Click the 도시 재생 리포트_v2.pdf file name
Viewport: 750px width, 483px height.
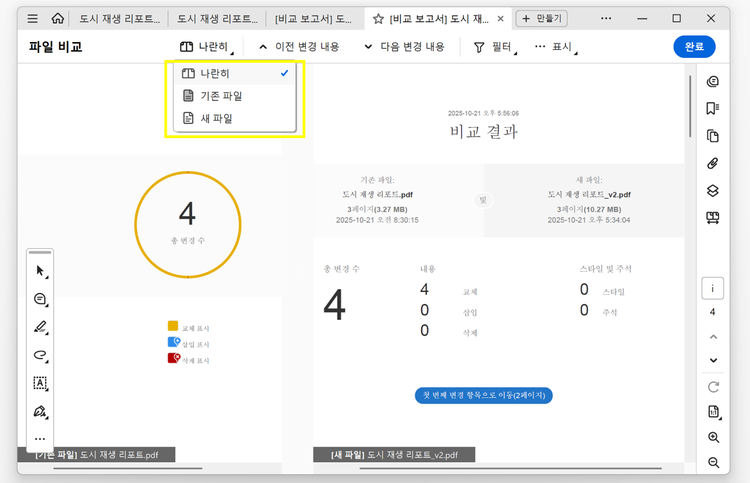589,195
